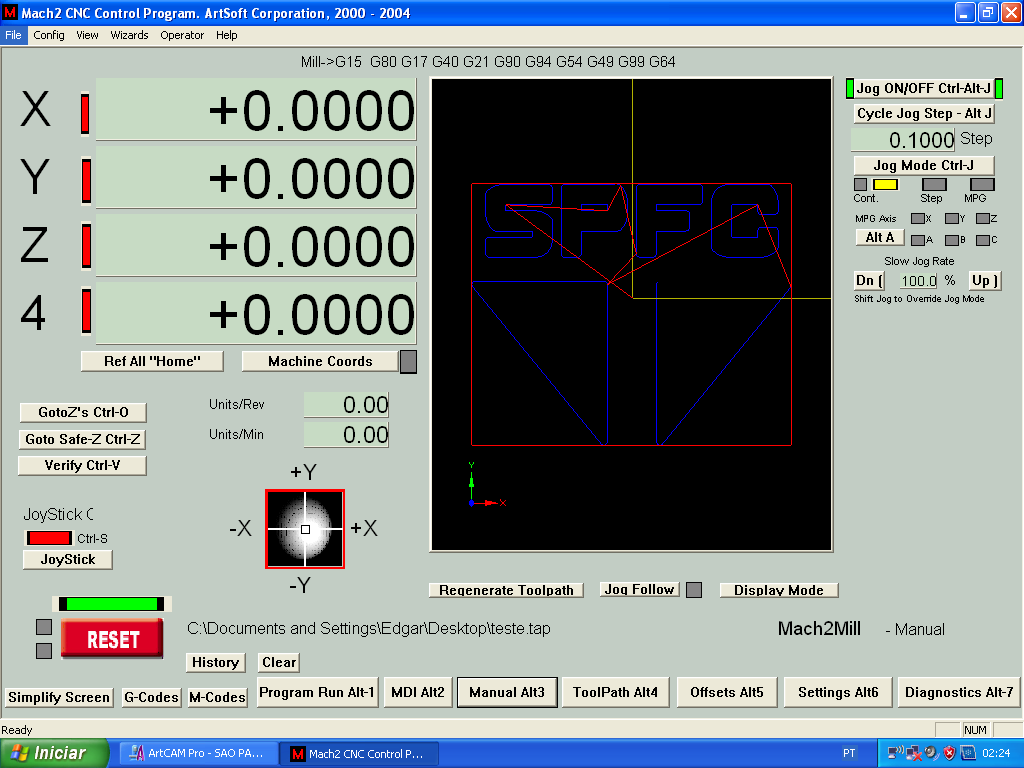Click the joystick XY jog pad
This screenshot has width=1024, height=768.
pyautogui.click(x=305, y=529)
